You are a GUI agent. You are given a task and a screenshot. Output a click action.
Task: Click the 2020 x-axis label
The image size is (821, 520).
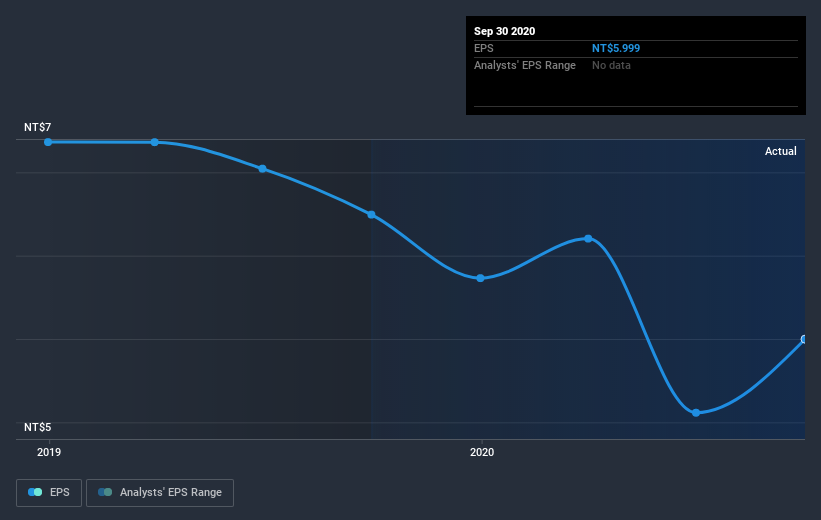[x=482, y=452]
